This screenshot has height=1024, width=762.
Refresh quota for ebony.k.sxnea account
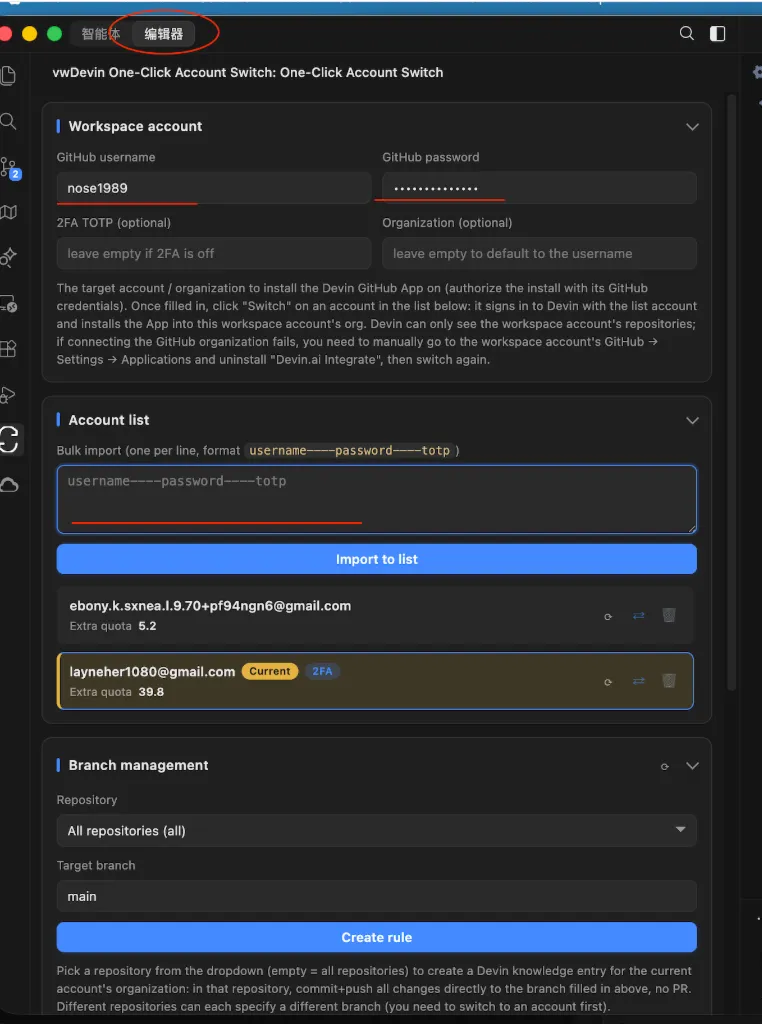[x=608, y=616]
